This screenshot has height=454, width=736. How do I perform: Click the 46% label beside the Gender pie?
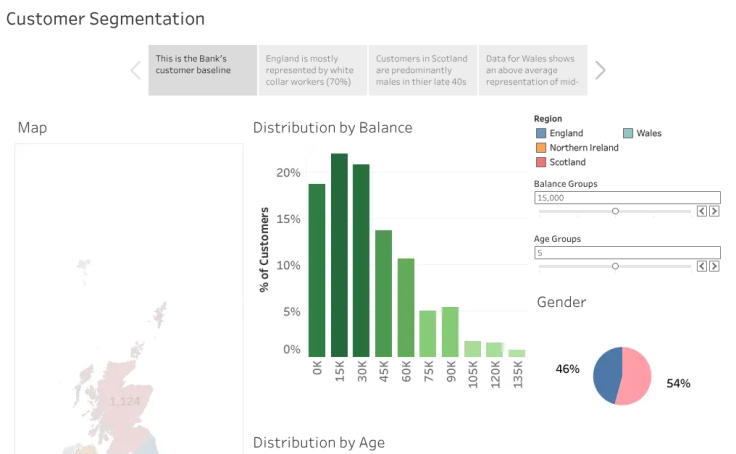click(567, 369)
